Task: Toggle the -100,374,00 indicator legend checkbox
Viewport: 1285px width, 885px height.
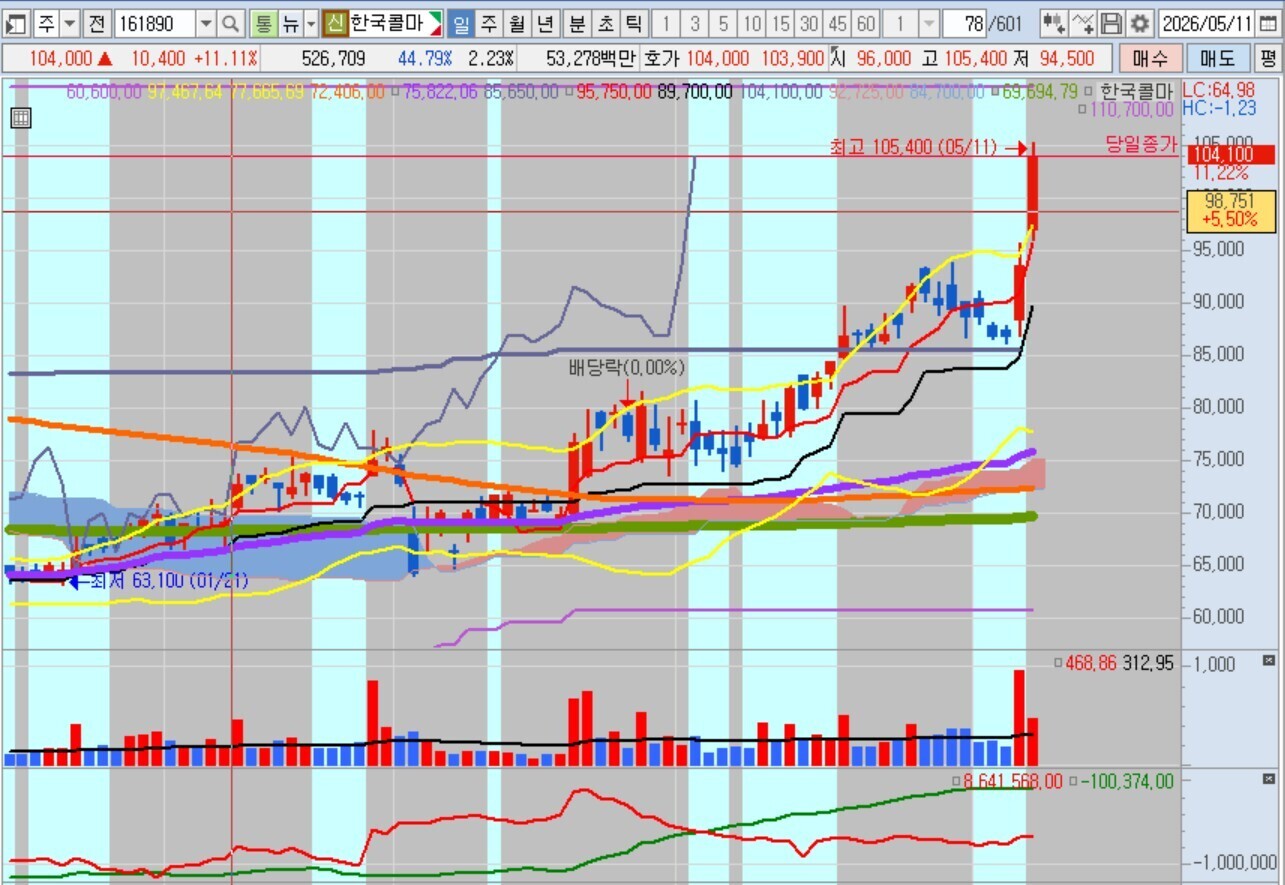Action: click(x=1073, y=782)
